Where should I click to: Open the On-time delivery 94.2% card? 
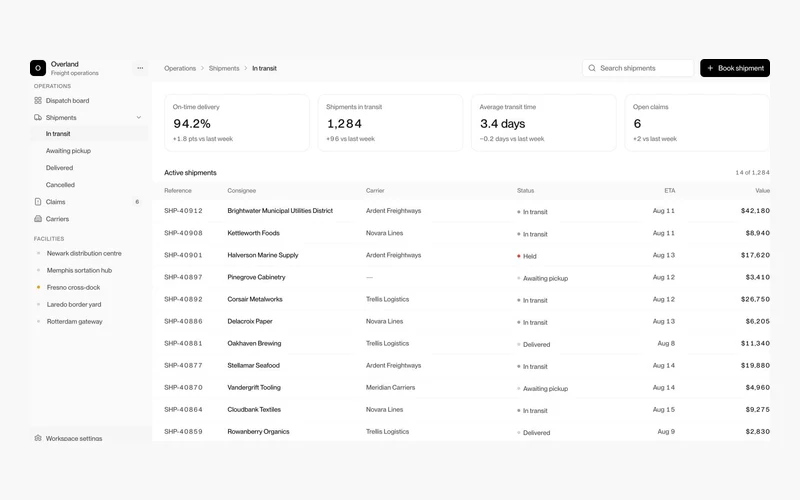click(x=237, y=122)
